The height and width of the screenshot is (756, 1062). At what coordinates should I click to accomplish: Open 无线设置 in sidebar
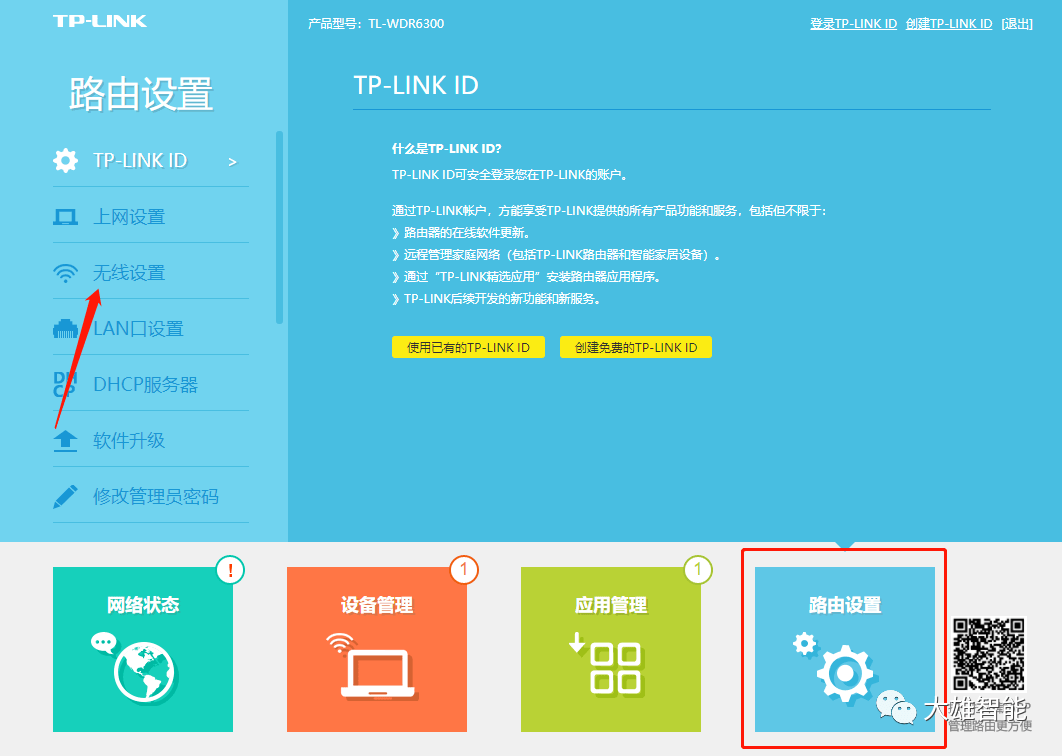point(151,272)
